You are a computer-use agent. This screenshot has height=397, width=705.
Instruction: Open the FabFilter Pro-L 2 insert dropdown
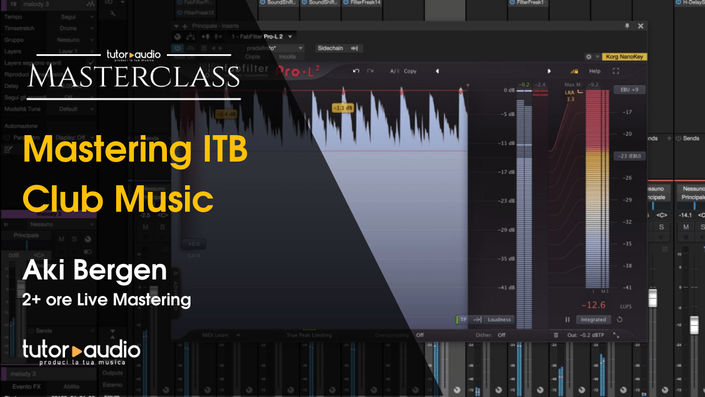coord(262,36)
